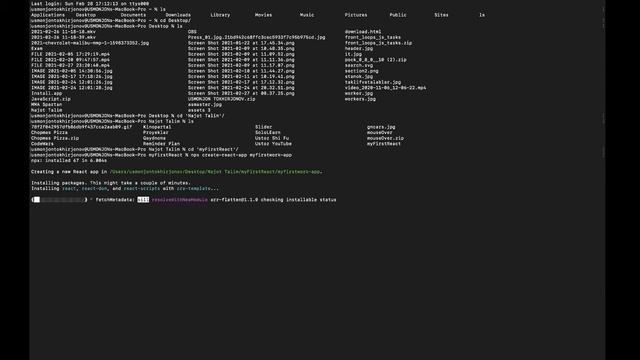The width and height of the screenshot is (640, 360).
Task: Click the 'Documents' entry in home listing
Action: pyautogui.click(x=133, y=15)
